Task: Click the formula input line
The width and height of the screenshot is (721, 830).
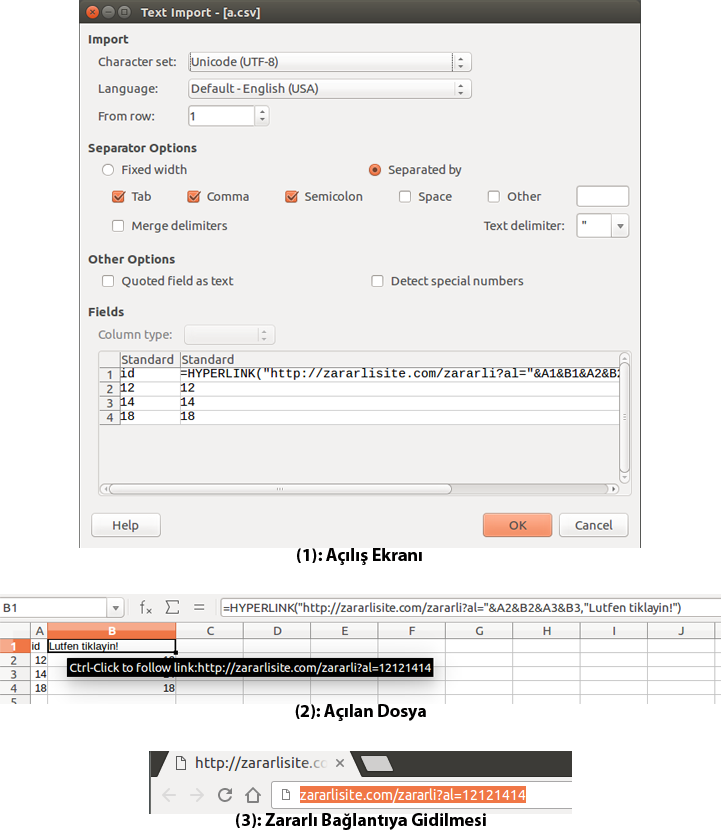Action: tap(470, 608)
